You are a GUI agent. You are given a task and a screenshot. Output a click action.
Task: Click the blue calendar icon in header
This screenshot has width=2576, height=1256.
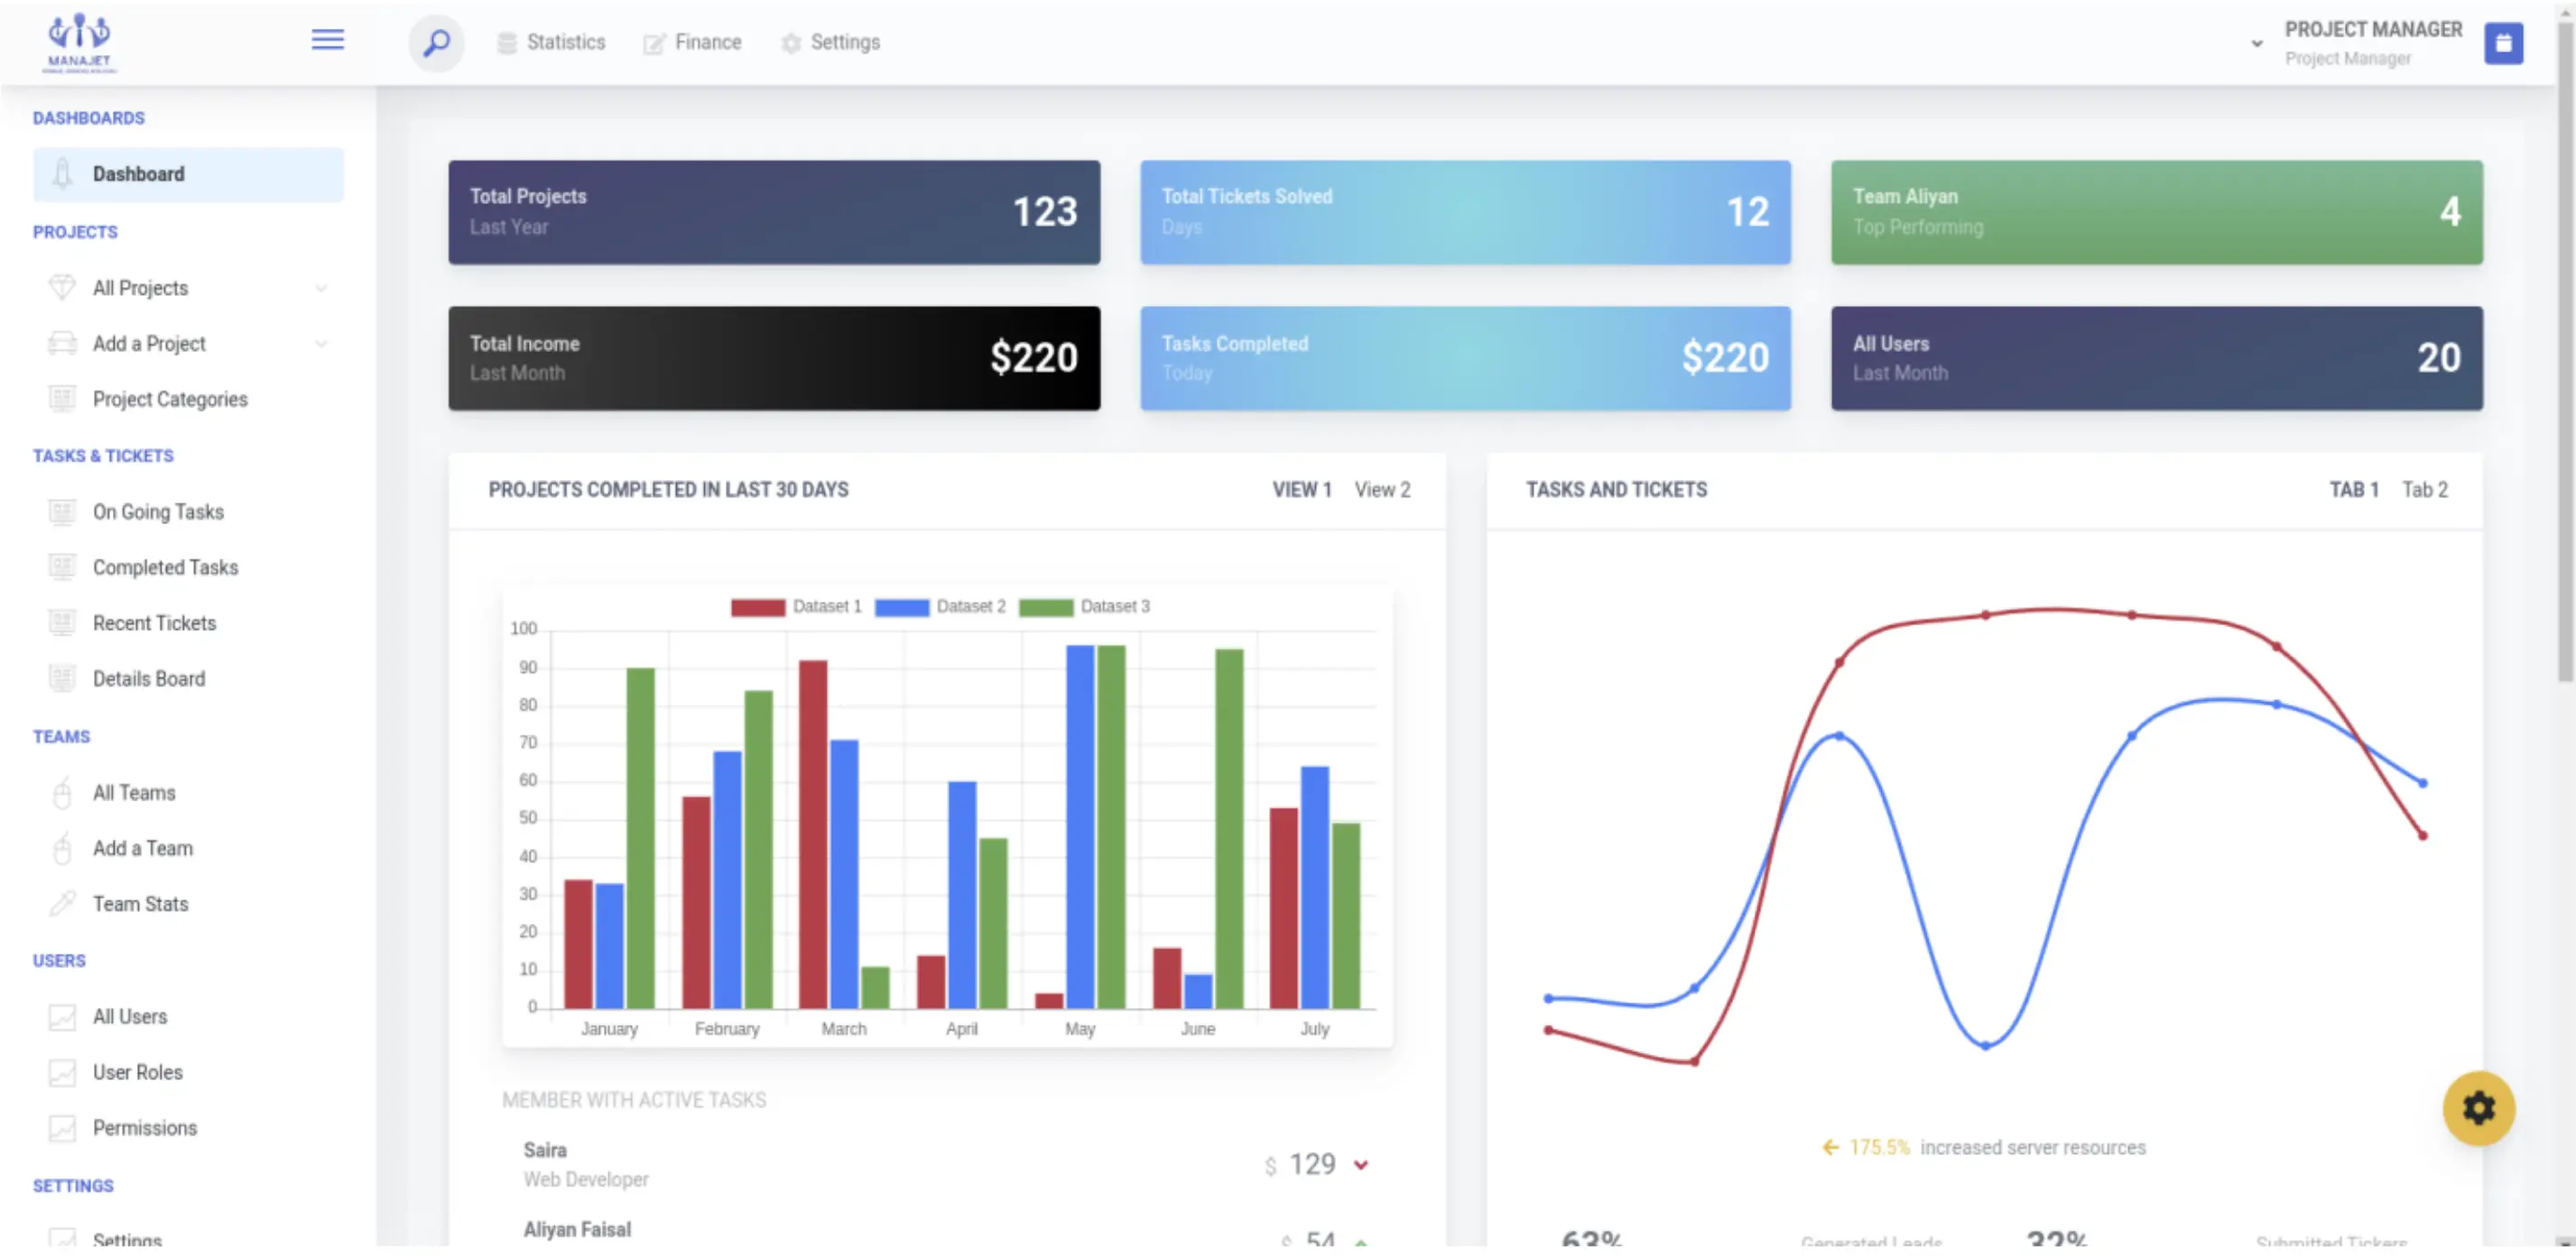click(2503, 43)
